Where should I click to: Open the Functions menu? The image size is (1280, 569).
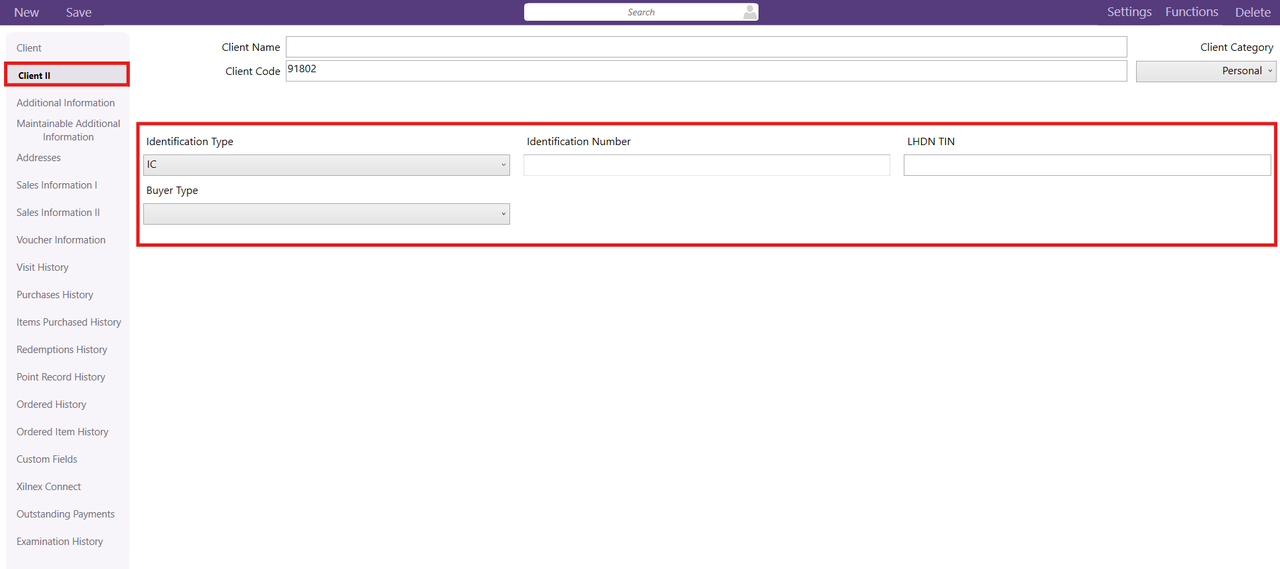click(x=1191, y=12)
